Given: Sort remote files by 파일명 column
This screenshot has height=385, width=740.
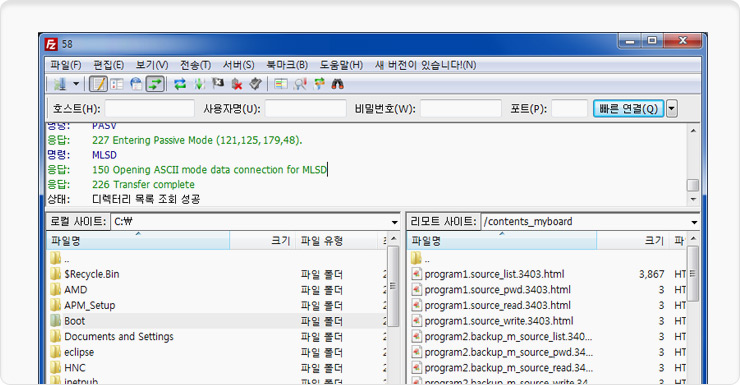Looking at the screenshot, I should click(x=502, y=241).
